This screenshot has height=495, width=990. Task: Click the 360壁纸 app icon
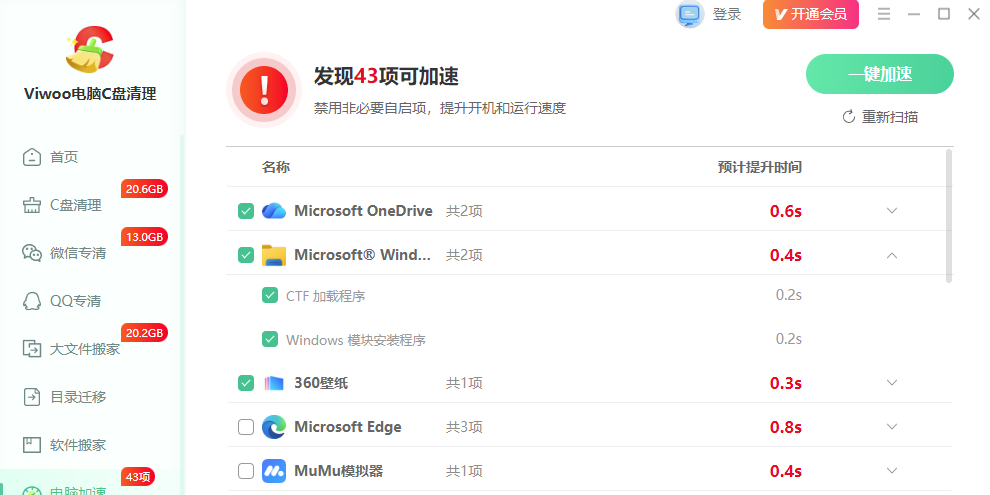(x=274, y=383)
